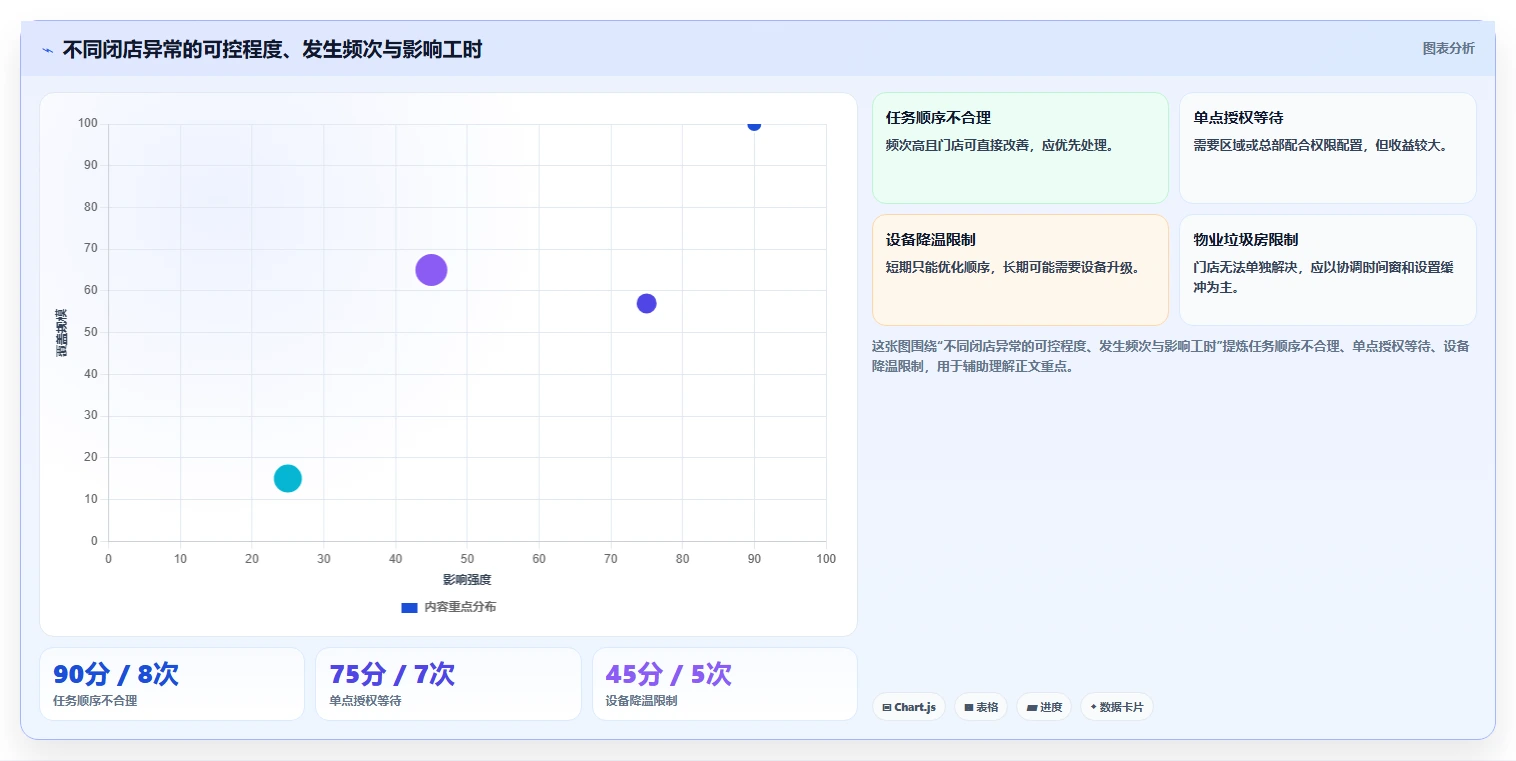Viewport: 1516px width, 761px height.
Task: Select the 表格 tag chip
Action: 981,707
